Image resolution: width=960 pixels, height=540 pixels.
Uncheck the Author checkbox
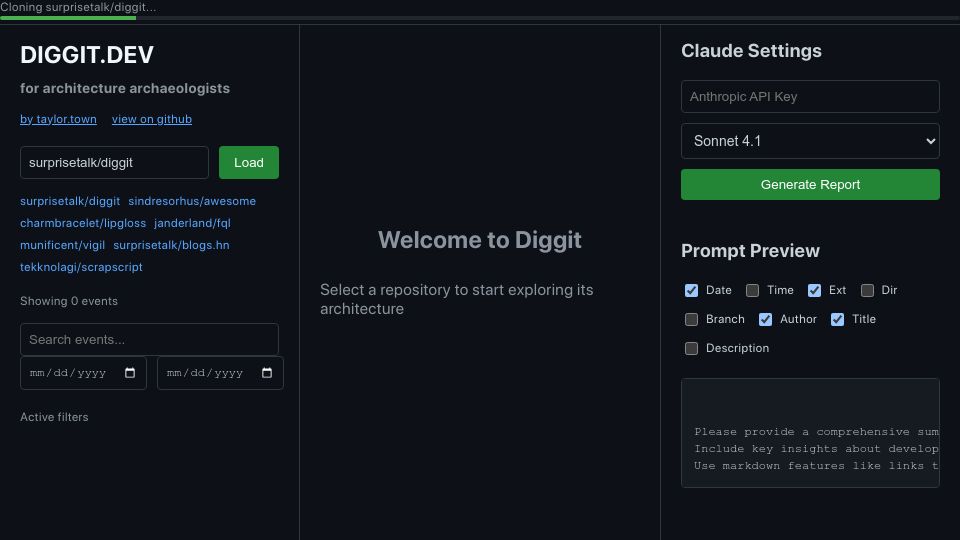coord(765,319)
